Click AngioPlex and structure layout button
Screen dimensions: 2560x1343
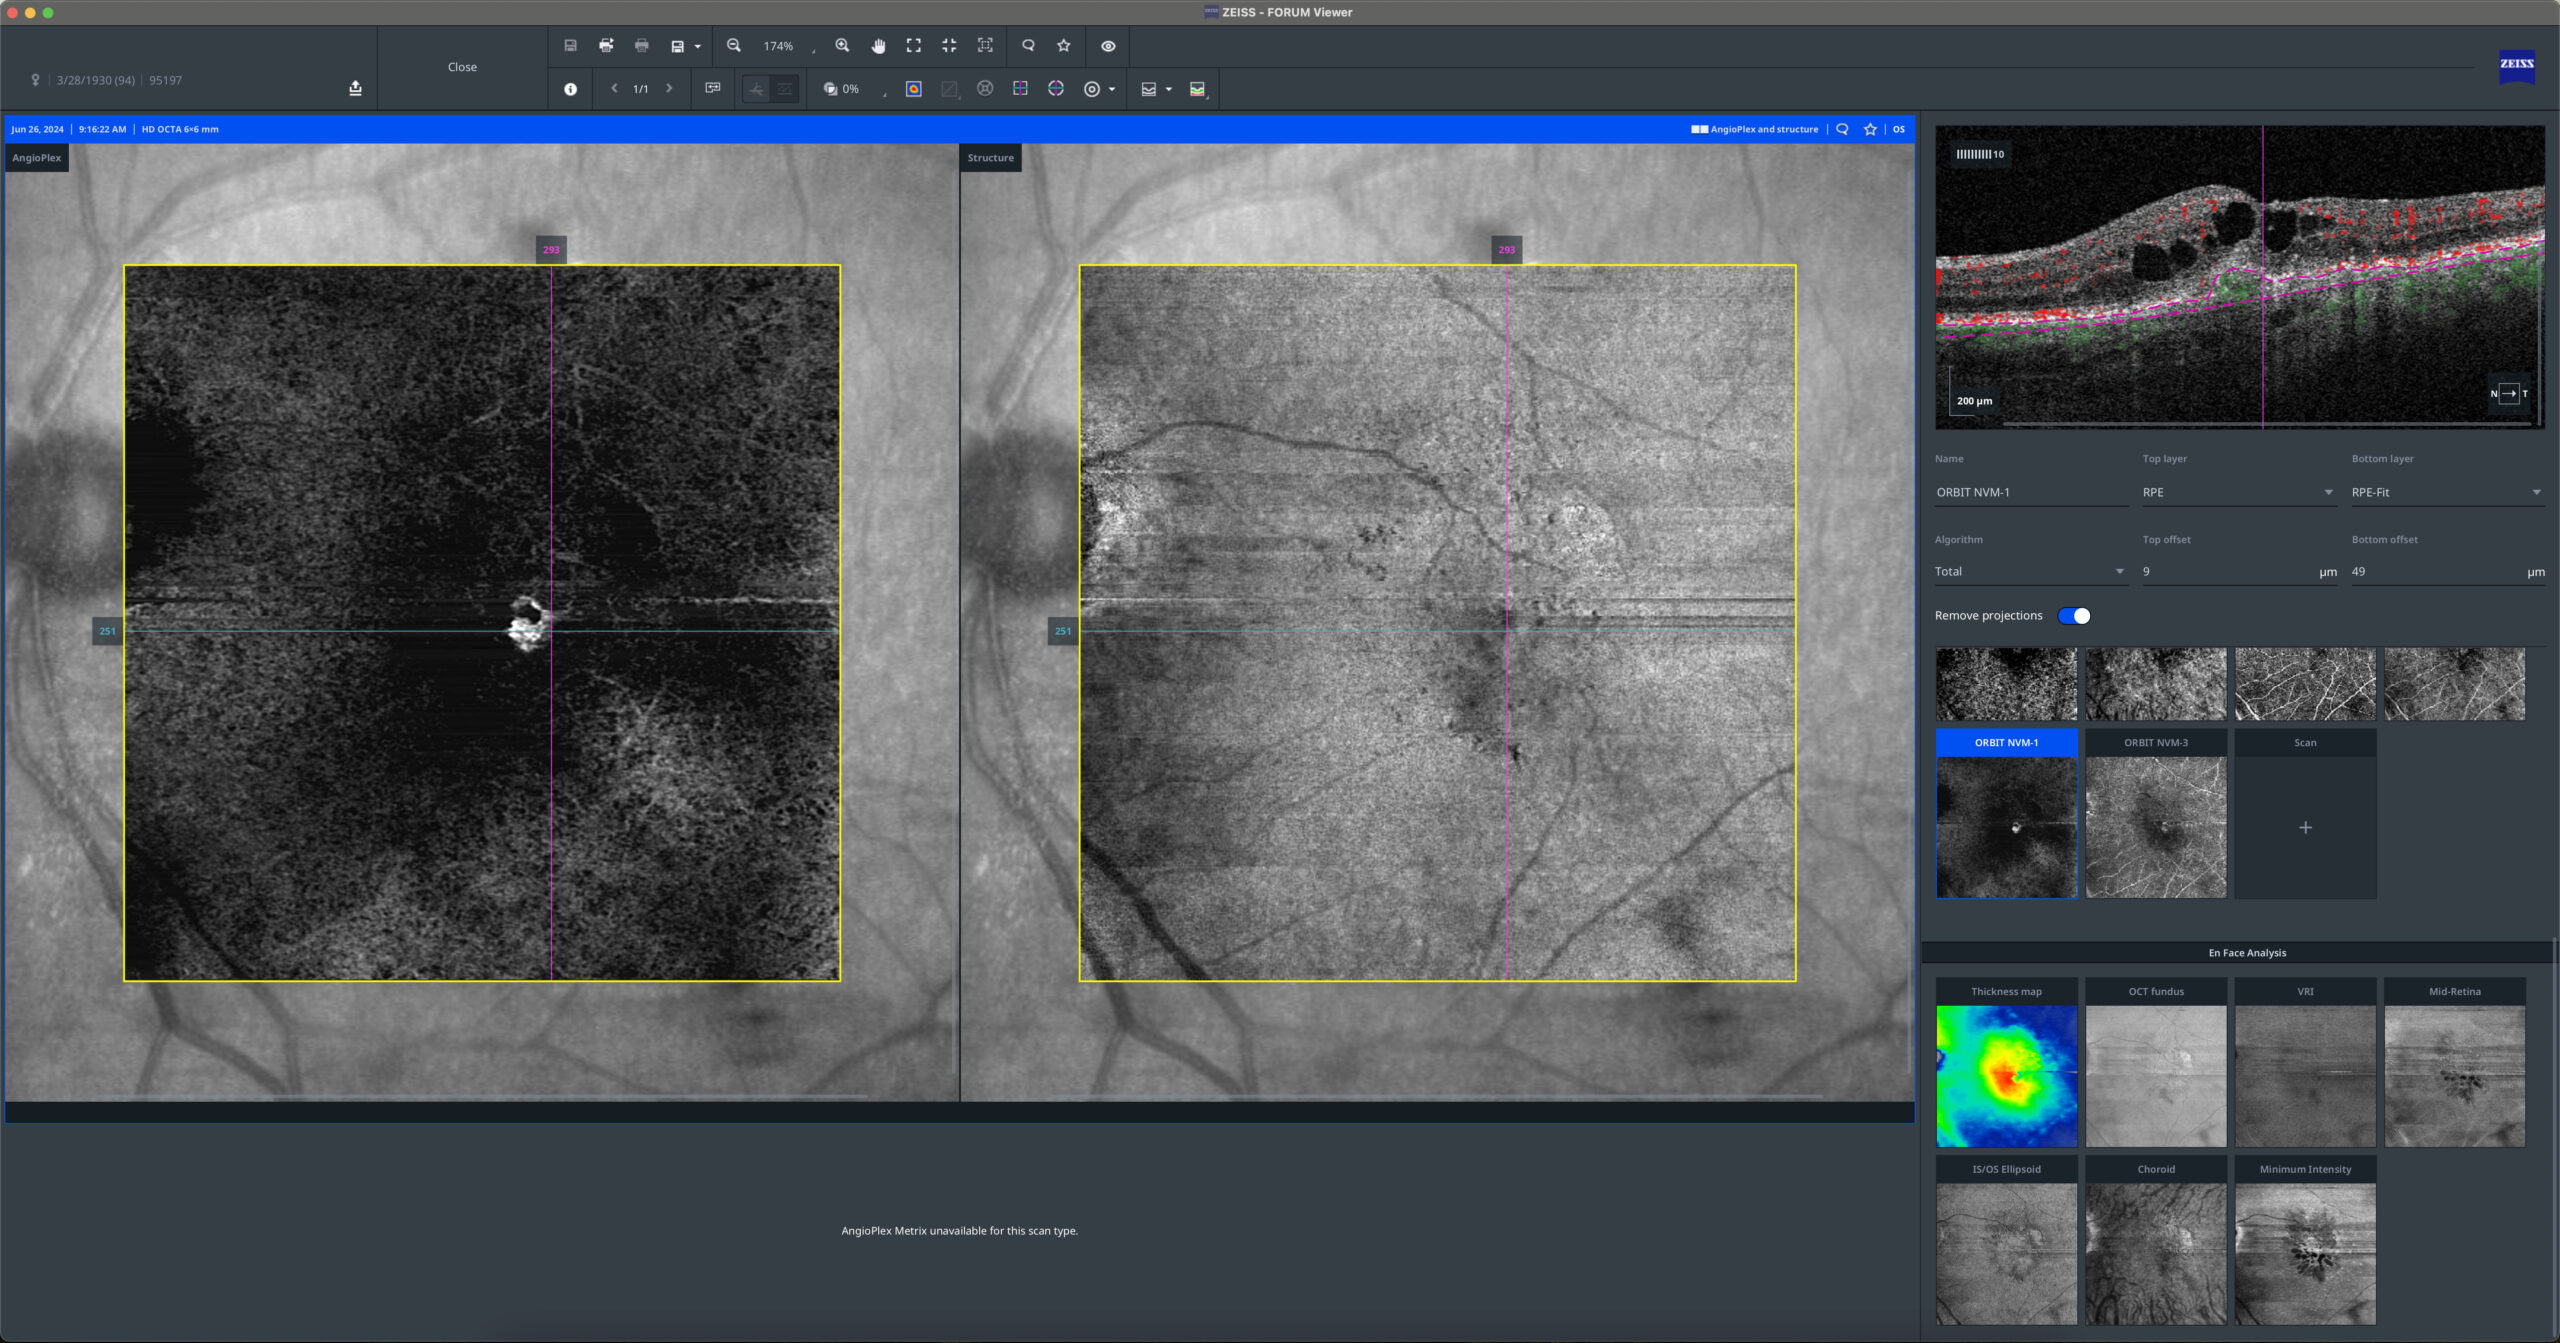1755,129
